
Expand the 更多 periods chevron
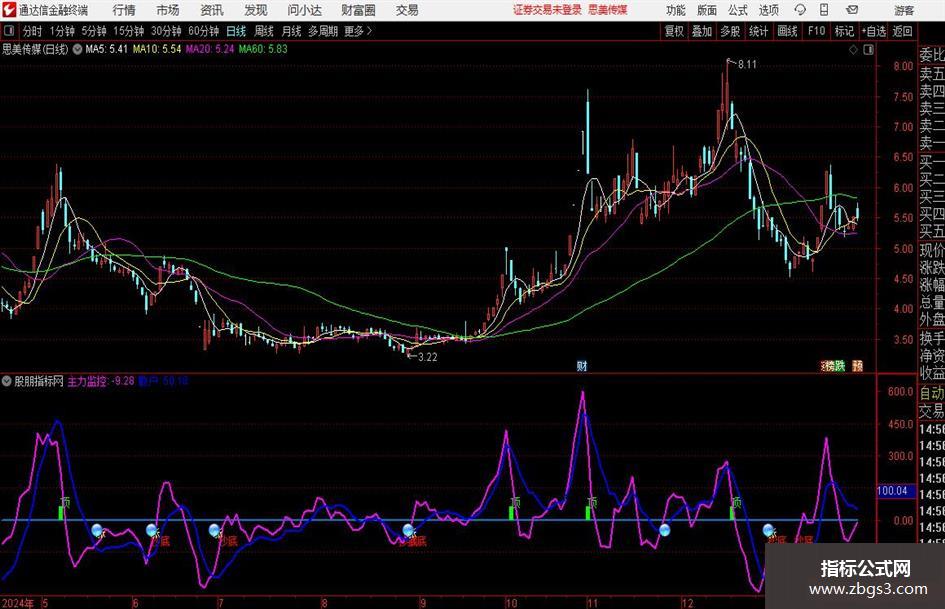click(369, 31)
